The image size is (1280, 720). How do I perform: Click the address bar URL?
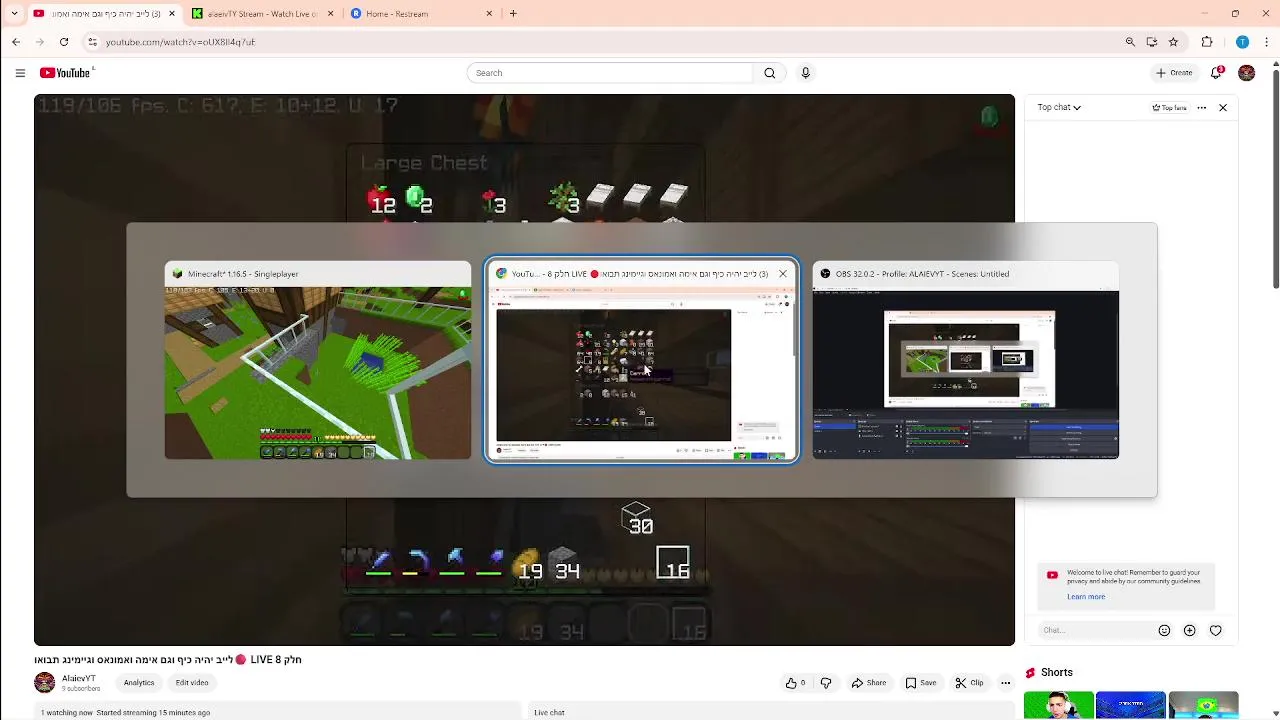[x=181, y=42]
